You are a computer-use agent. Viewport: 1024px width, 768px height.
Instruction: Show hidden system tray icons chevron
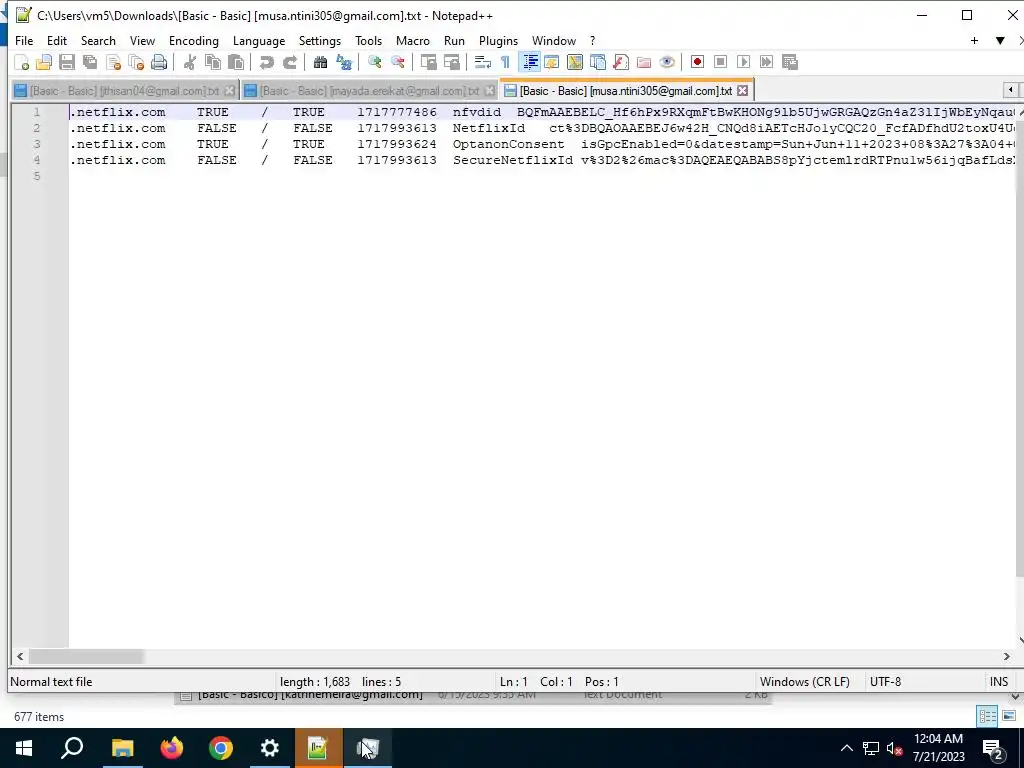(x=846, y=748)
